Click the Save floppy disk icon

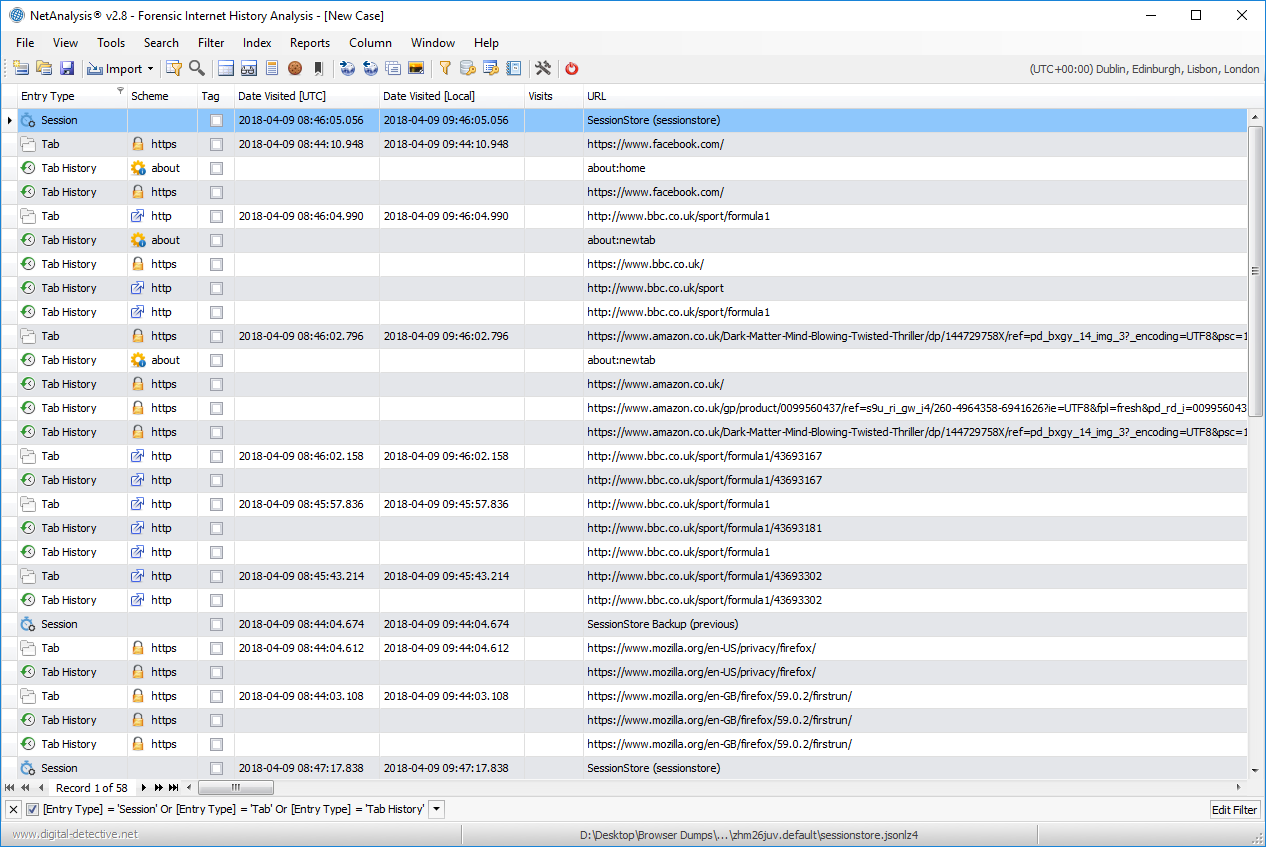[x=67, y=69]
